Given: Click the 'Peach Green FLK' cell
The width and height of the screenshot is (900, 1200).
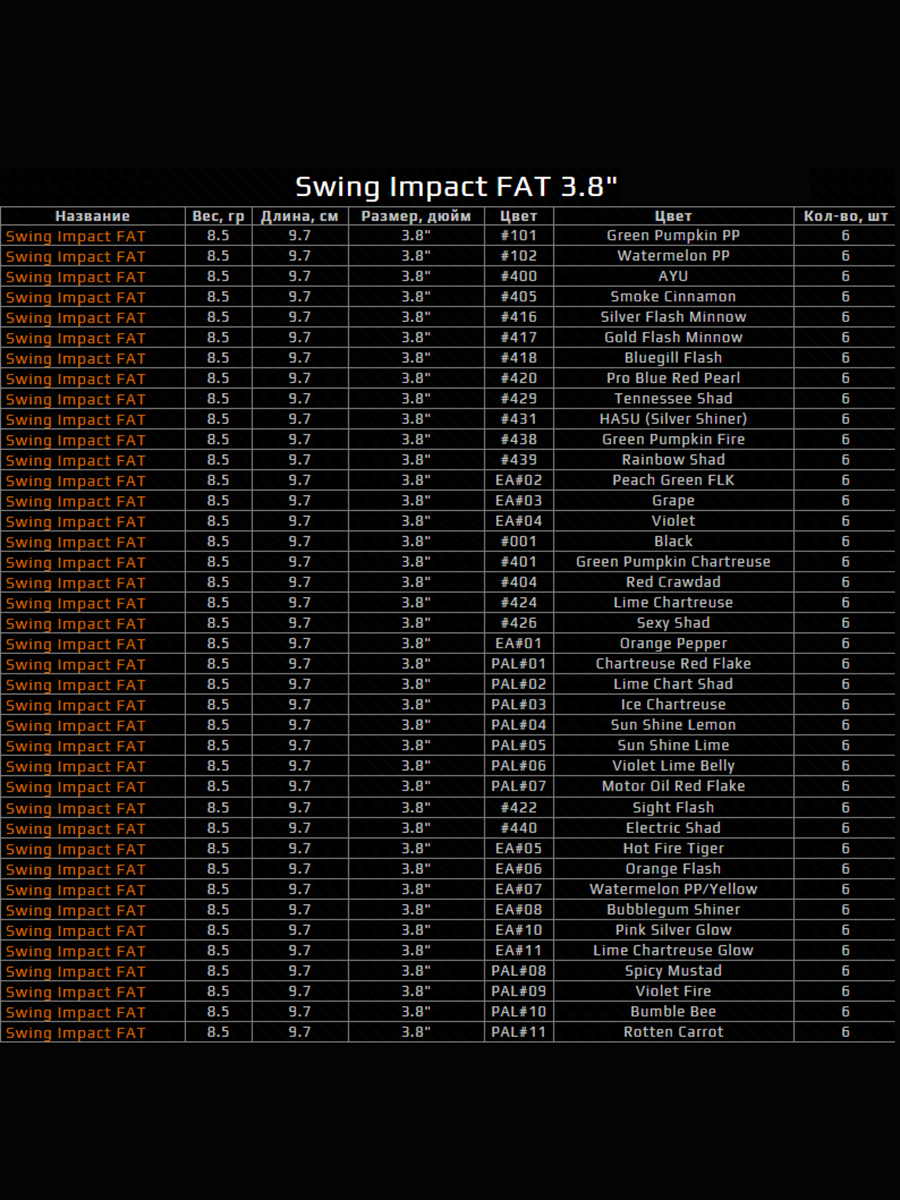Looking at the screenshot, I should 674,481.
